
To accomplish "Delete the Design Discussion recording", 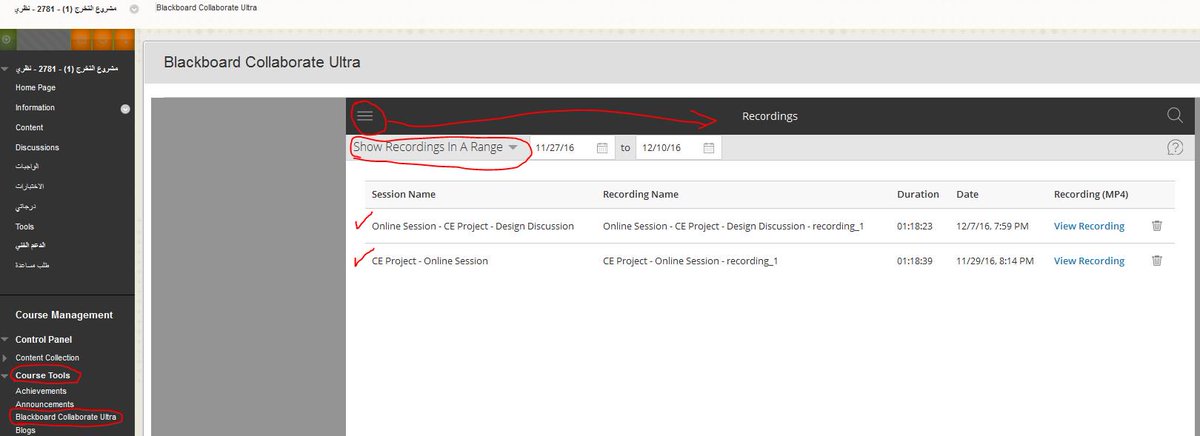I will pyautogui.click(x=1157, y=226).
